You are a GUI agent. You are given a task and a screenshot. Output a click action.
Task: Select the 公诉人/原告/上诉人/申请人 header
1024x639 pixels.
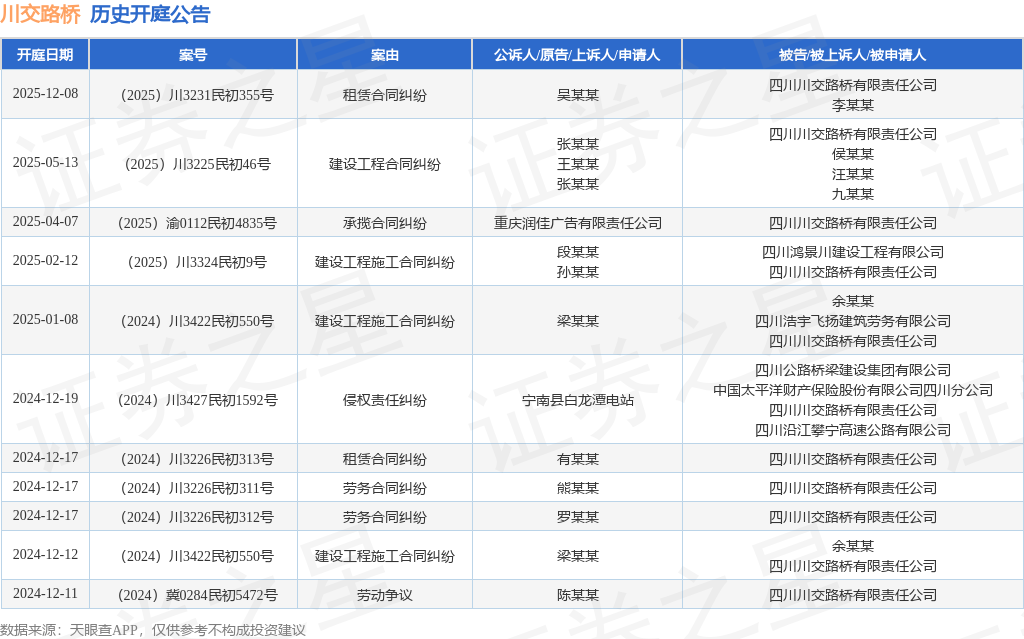tap(577, 55)
